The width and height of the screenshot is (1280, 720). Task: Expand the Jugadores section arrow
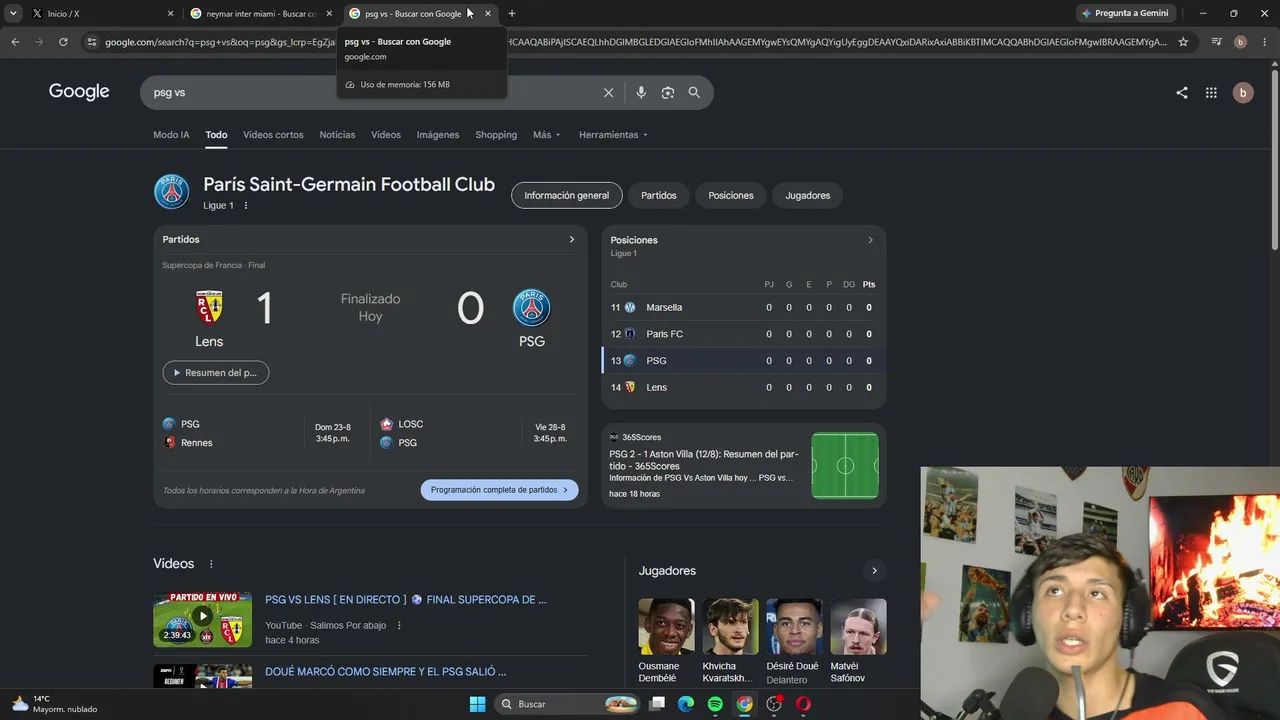point(874,571)
